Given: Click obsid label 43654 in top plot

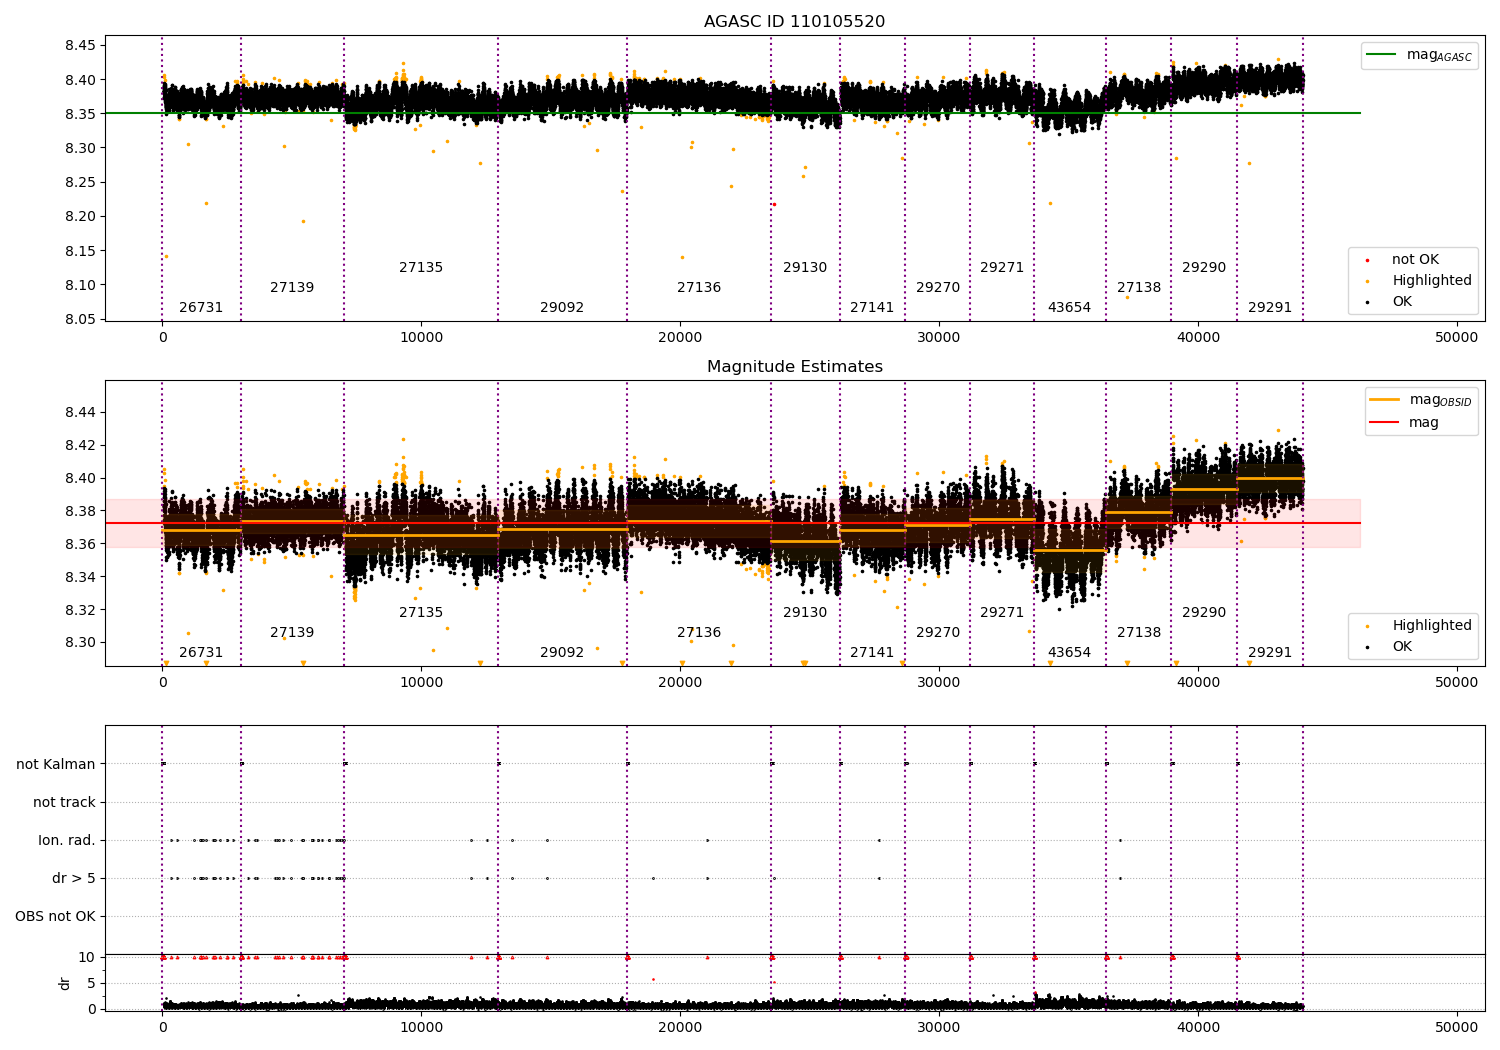Looking at the screenshot, I should tap(1069, 308).
